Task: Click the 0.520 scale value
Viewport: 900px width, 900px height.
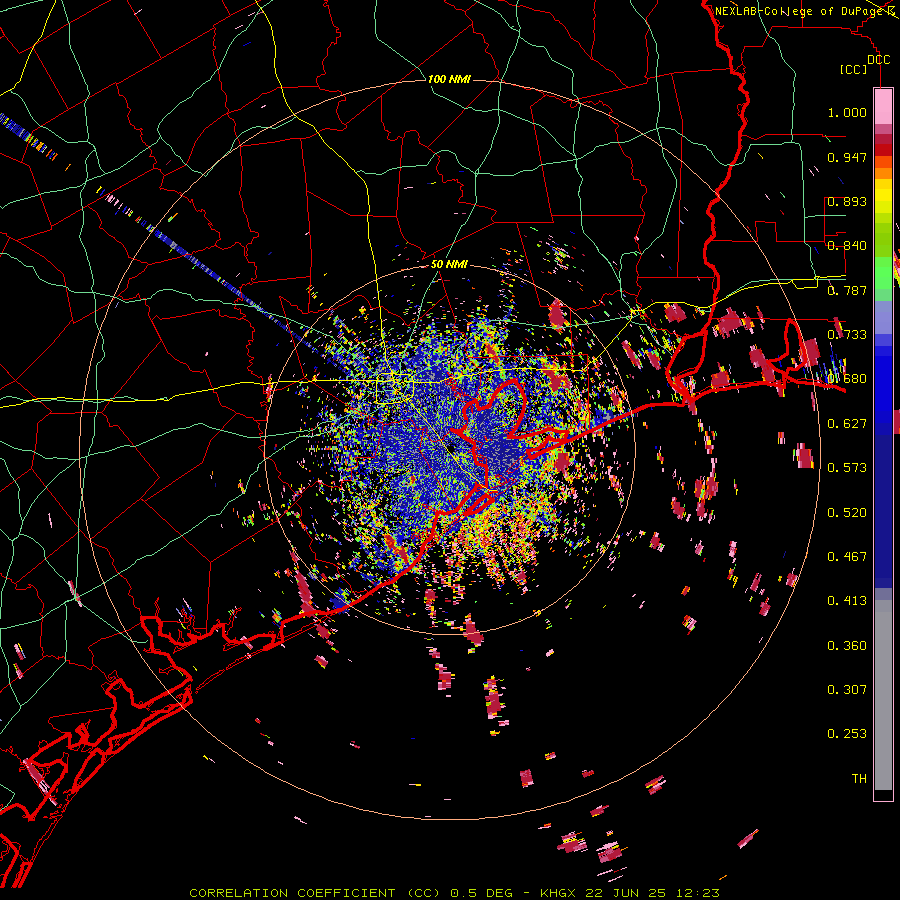Action: [x=847, y=513]
